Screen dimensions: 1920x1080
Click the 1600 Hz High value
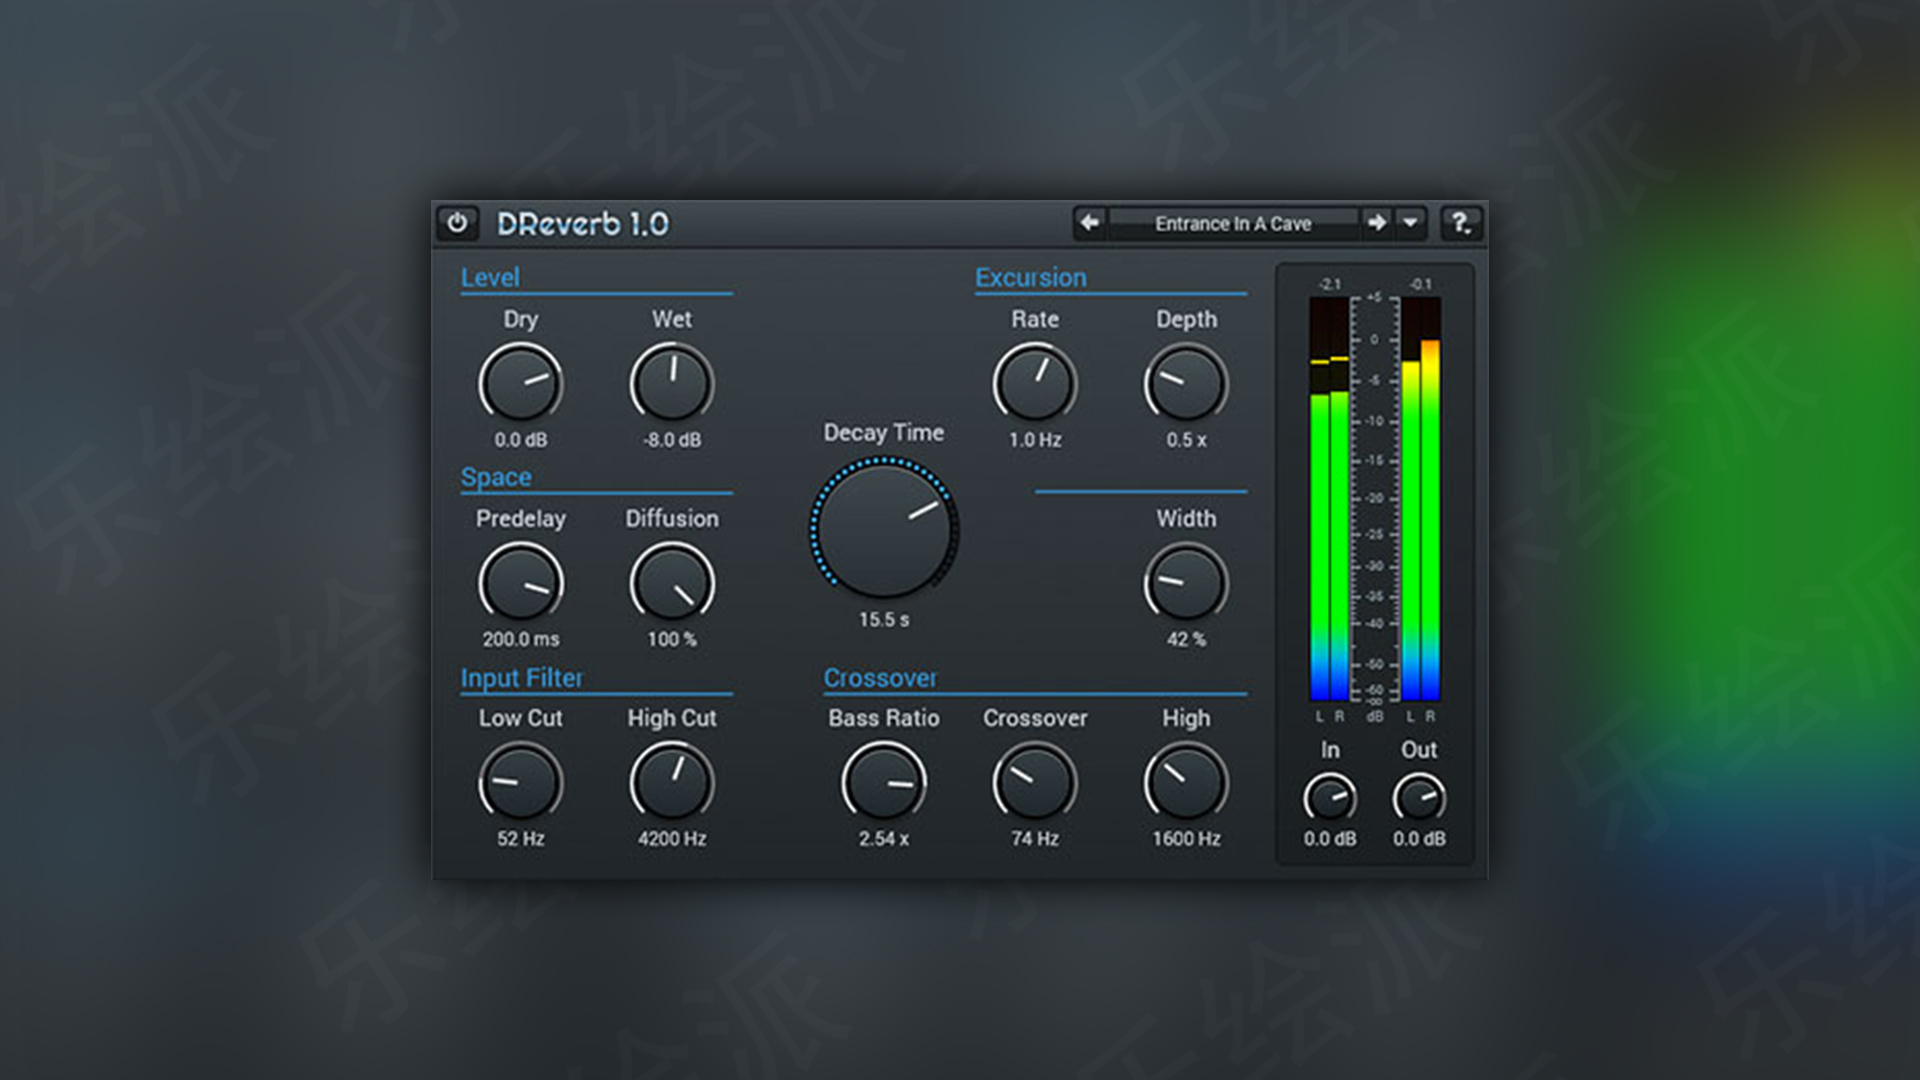[1186, 839]
